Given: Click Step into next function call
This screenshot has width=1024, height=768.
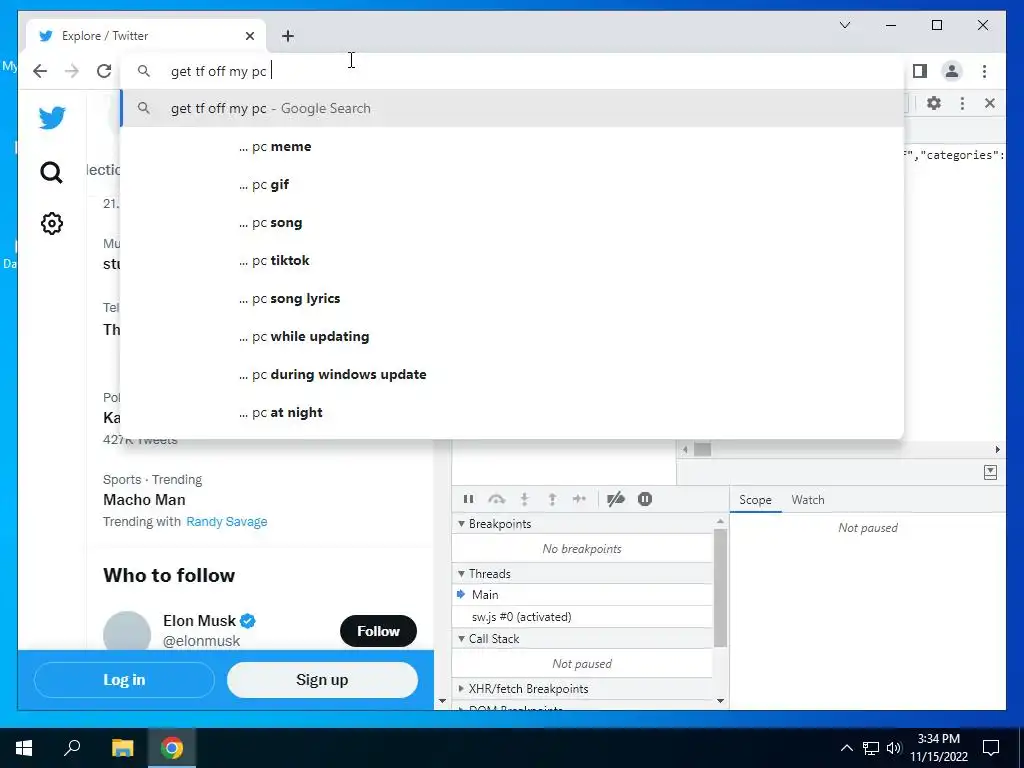Looking at the screenshot, I should click(x=524, y=500).
